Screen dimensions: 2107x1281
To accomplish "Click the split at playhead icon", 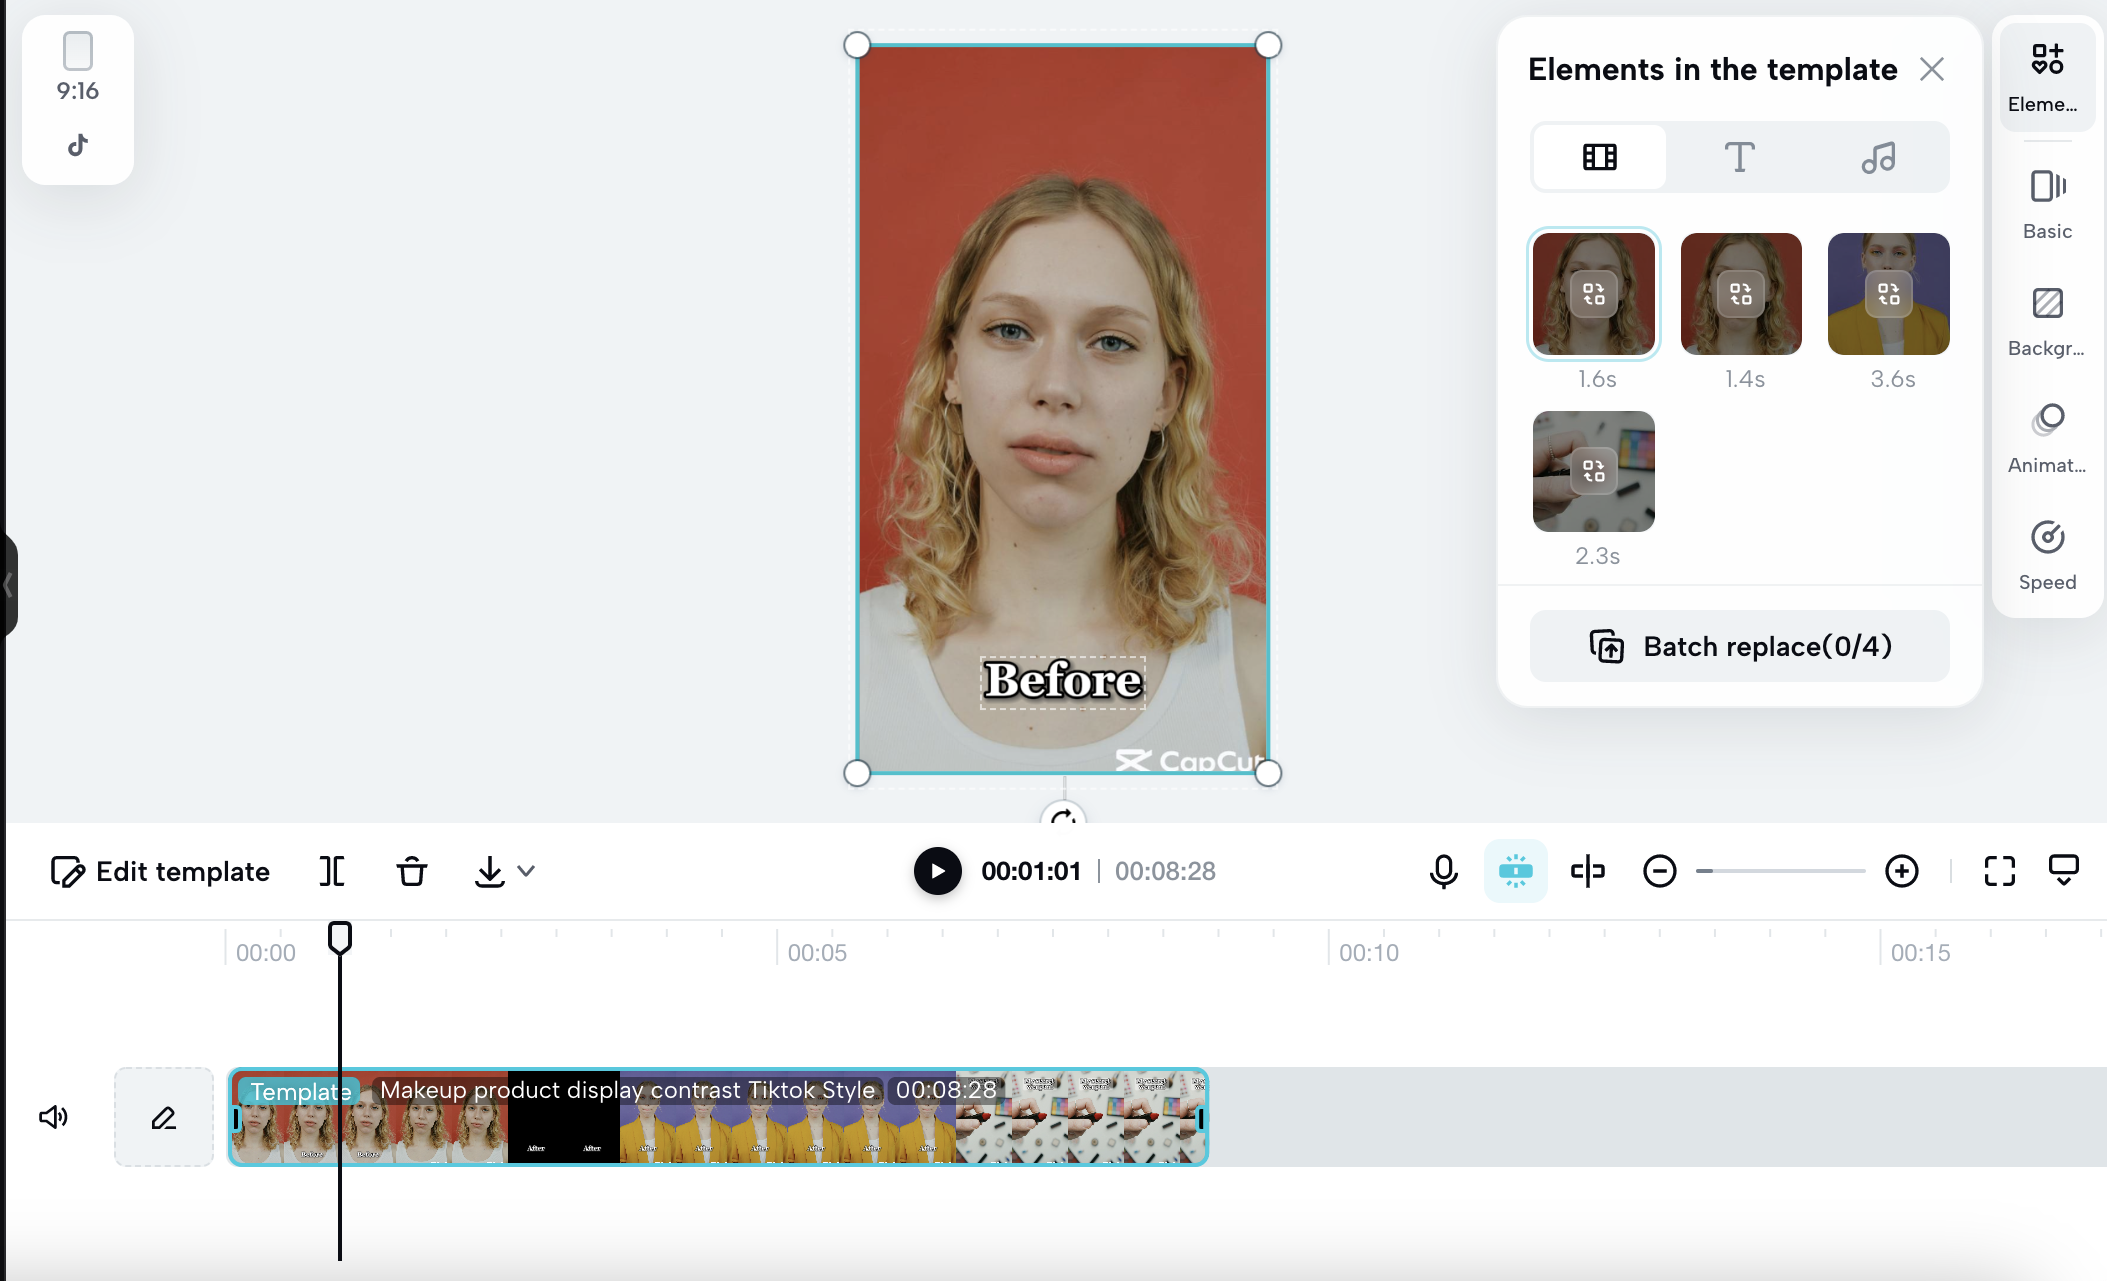I will tap(1587, 871).
